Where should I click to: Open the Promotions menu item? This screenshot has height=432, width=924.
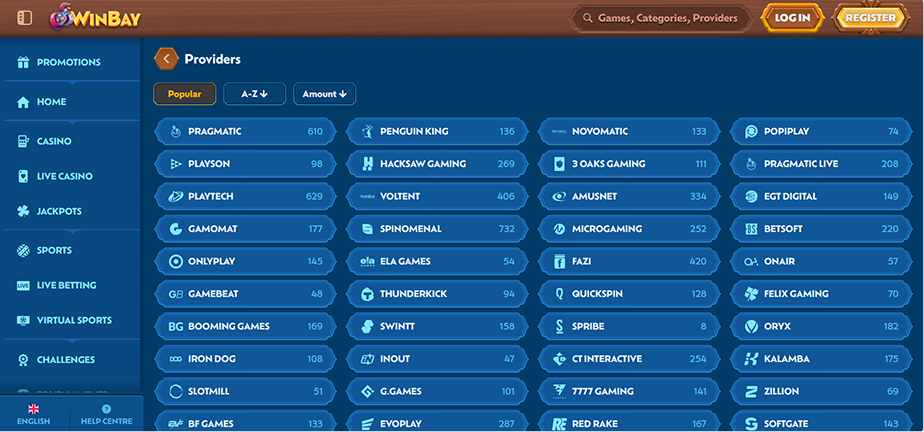71,62
